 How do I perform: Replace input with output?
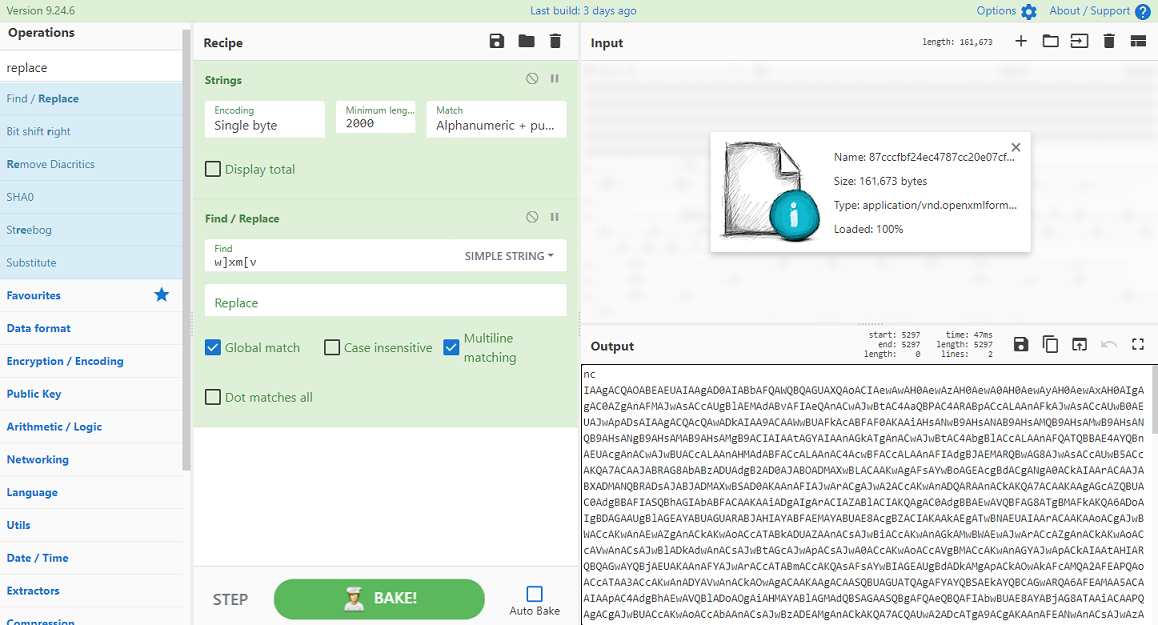point(1080,344)
